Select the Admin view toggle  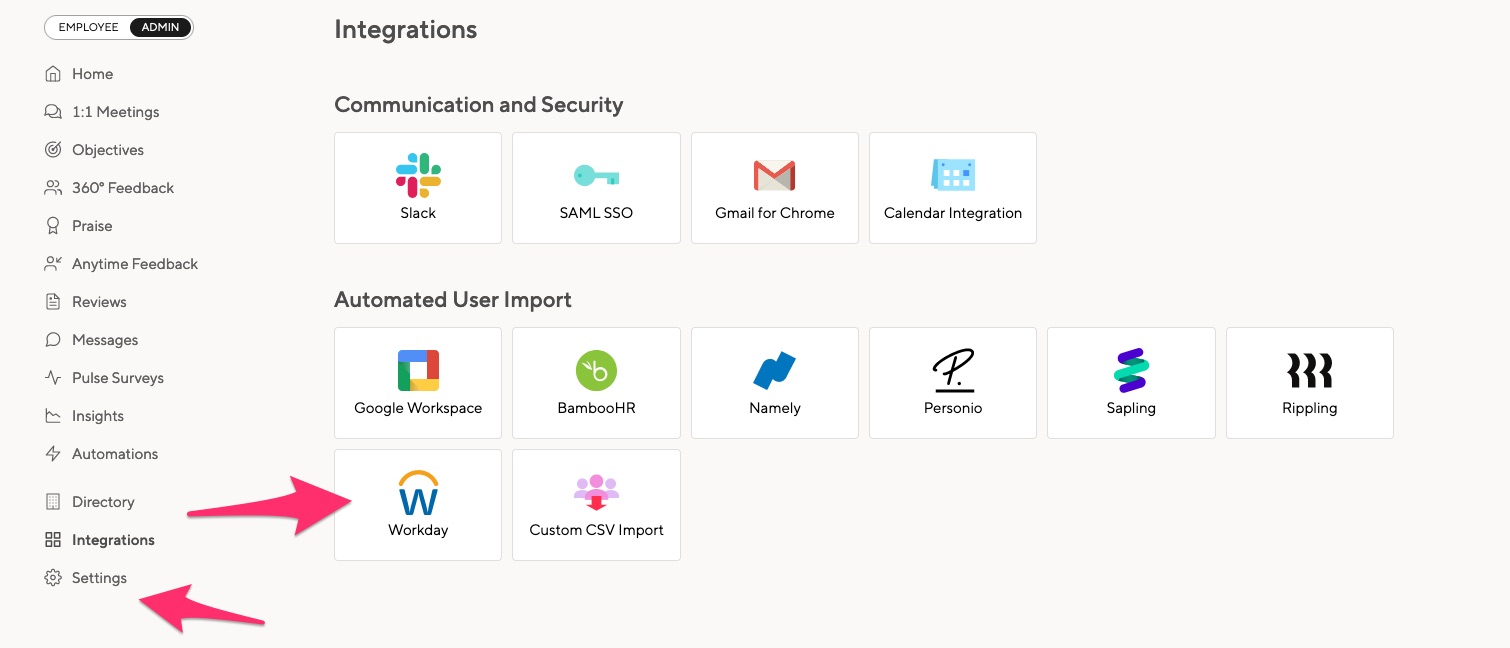click(x=159, y=27)
